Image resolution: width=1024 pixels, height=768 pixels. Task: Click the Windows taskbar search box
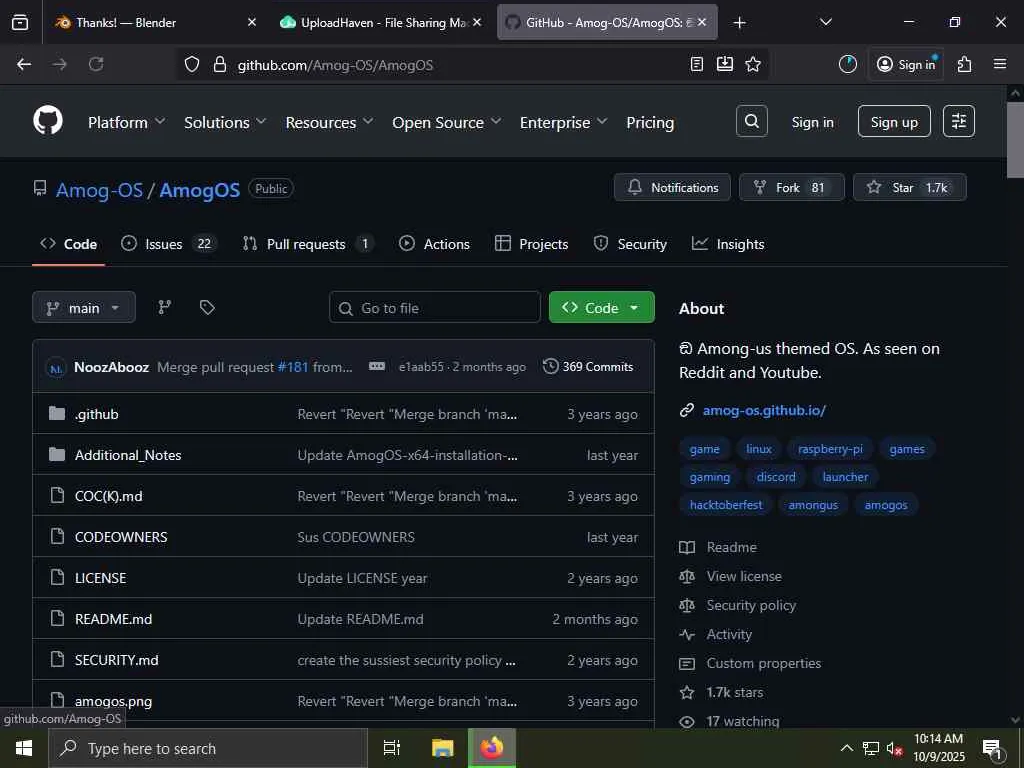pos(208,748)
